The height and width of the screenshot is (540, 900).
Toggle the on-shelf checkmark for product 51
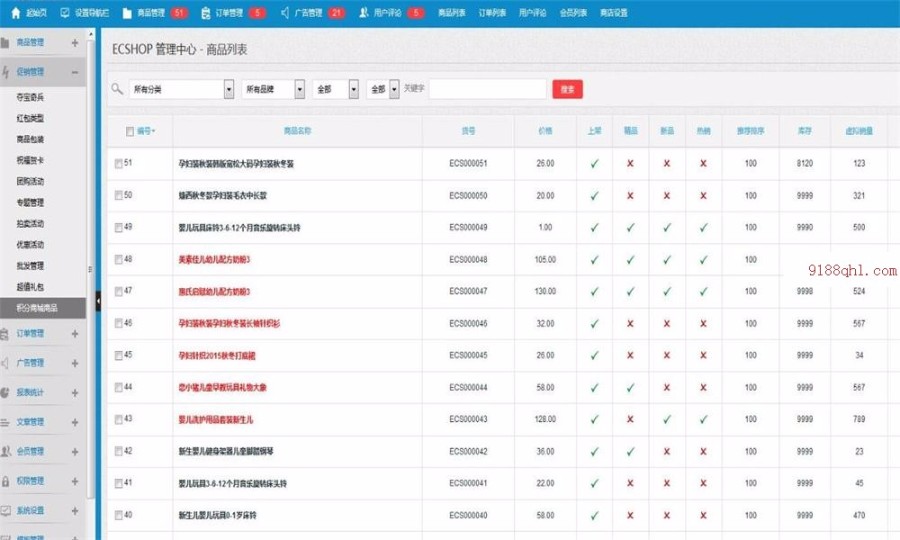point(594,164)
